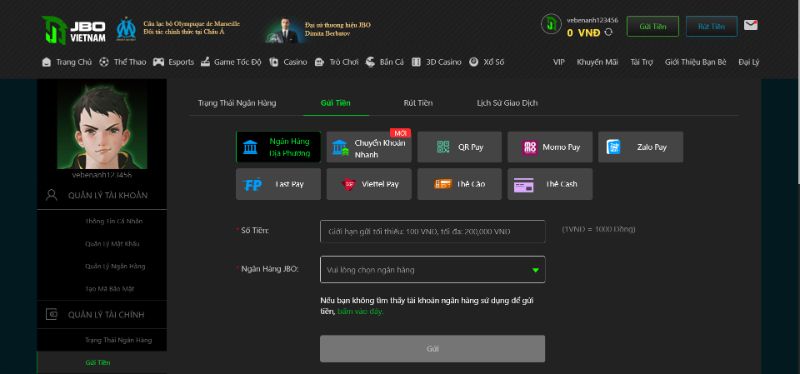Switch to Trạng Thái Ngân Hàng tab
The image size is (800, 374).
click(237, 103)
